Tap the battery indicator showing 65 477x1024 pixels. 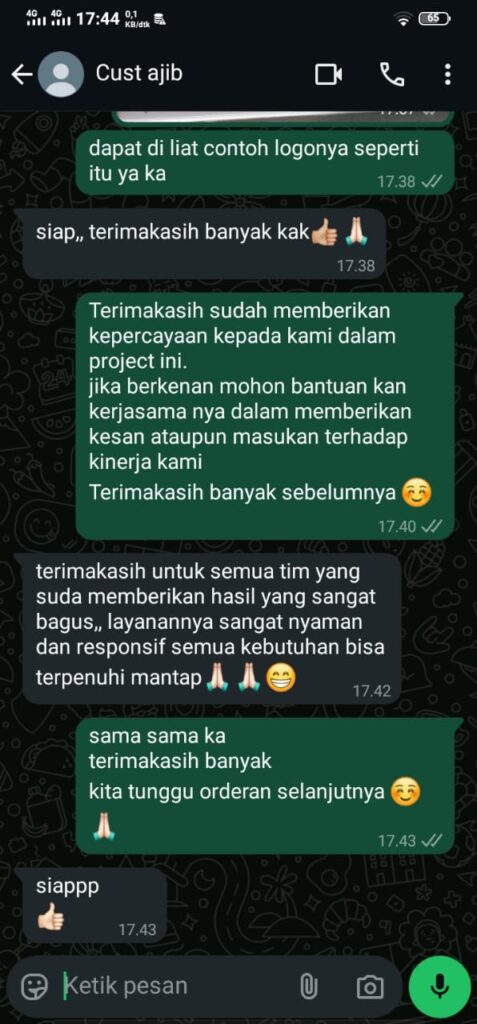(x=433, y=18)
